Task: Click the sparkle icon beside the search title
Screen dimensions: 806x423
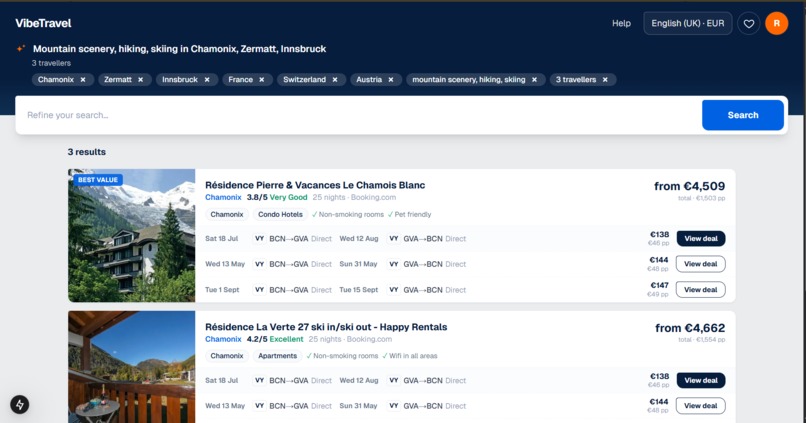Action: (x=21, y=49)
